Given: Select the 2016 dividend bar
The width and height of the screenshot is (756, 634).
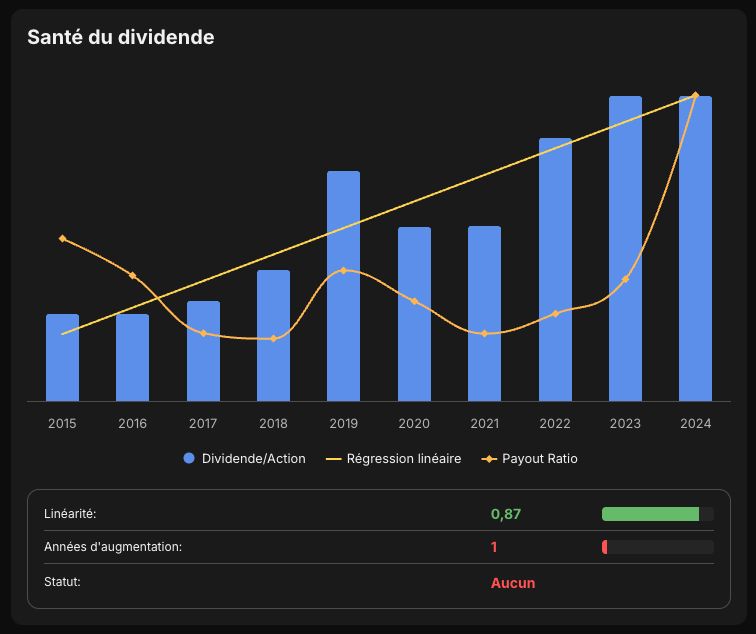Looking at the screenshot, I should coord(133,357).
